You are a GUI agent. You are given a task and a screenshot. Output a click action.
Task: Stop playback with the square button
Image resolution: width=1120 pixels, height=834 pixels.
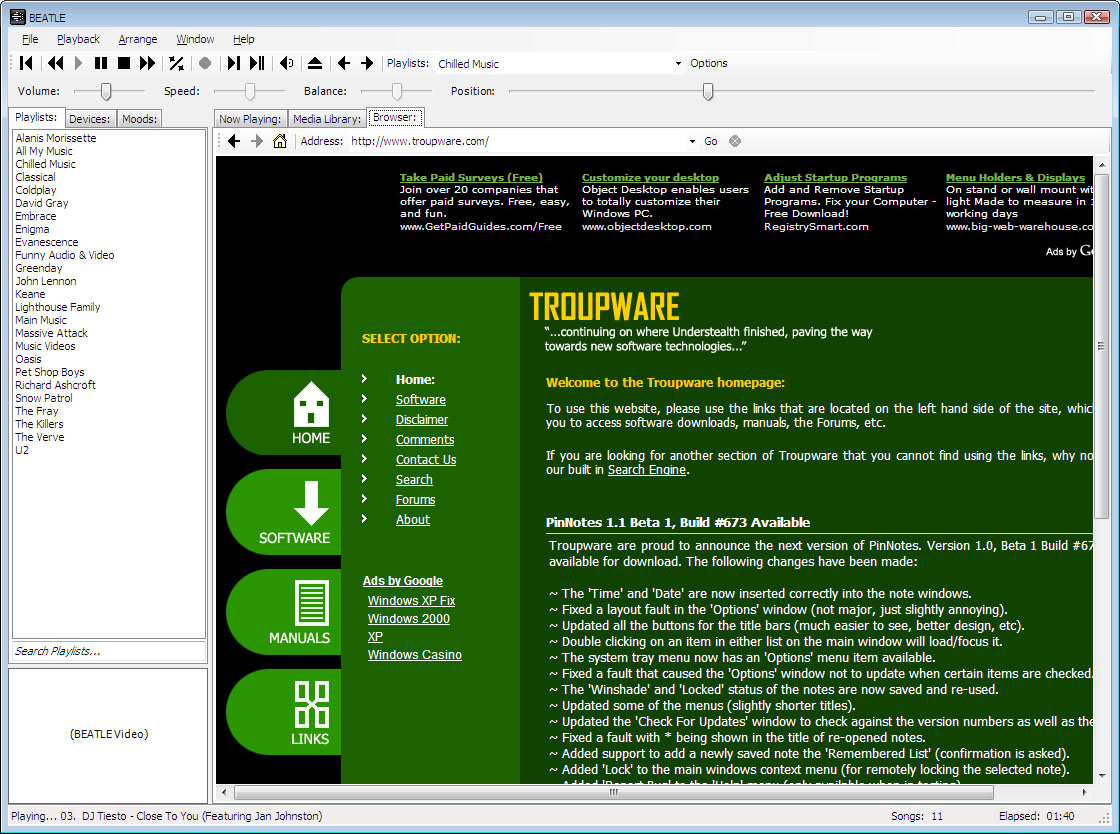pos(124,64)
